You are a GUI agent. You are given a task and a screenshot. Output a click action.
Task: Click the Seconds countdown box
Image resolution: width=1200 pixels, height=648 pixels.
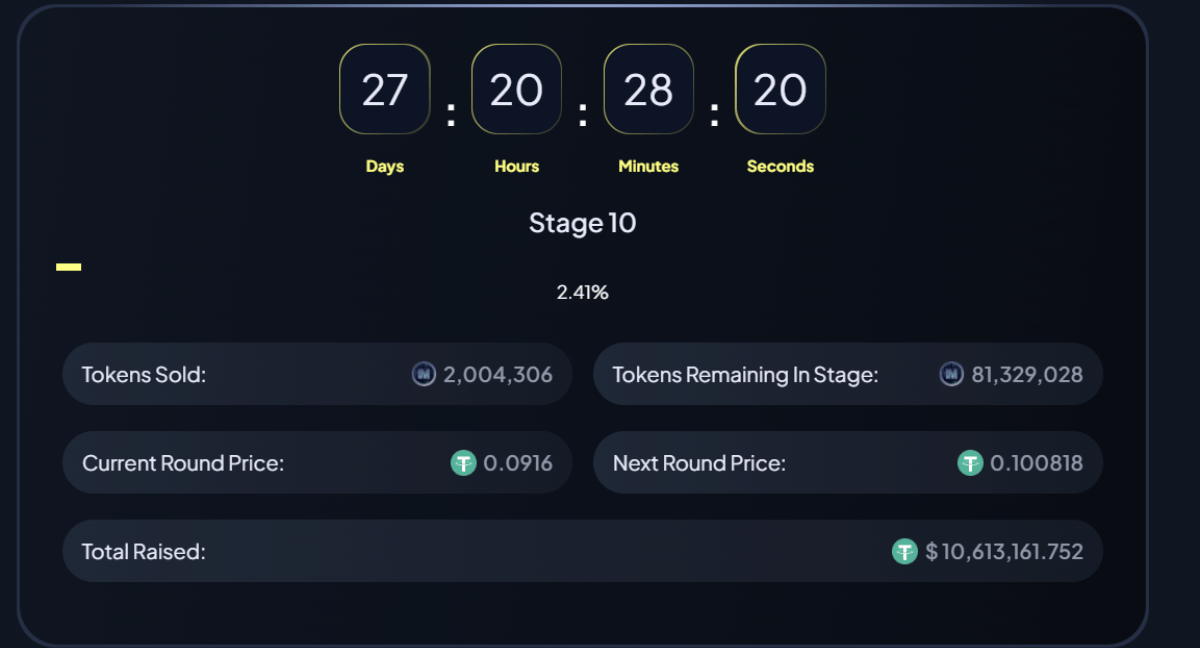click(780, 90)
